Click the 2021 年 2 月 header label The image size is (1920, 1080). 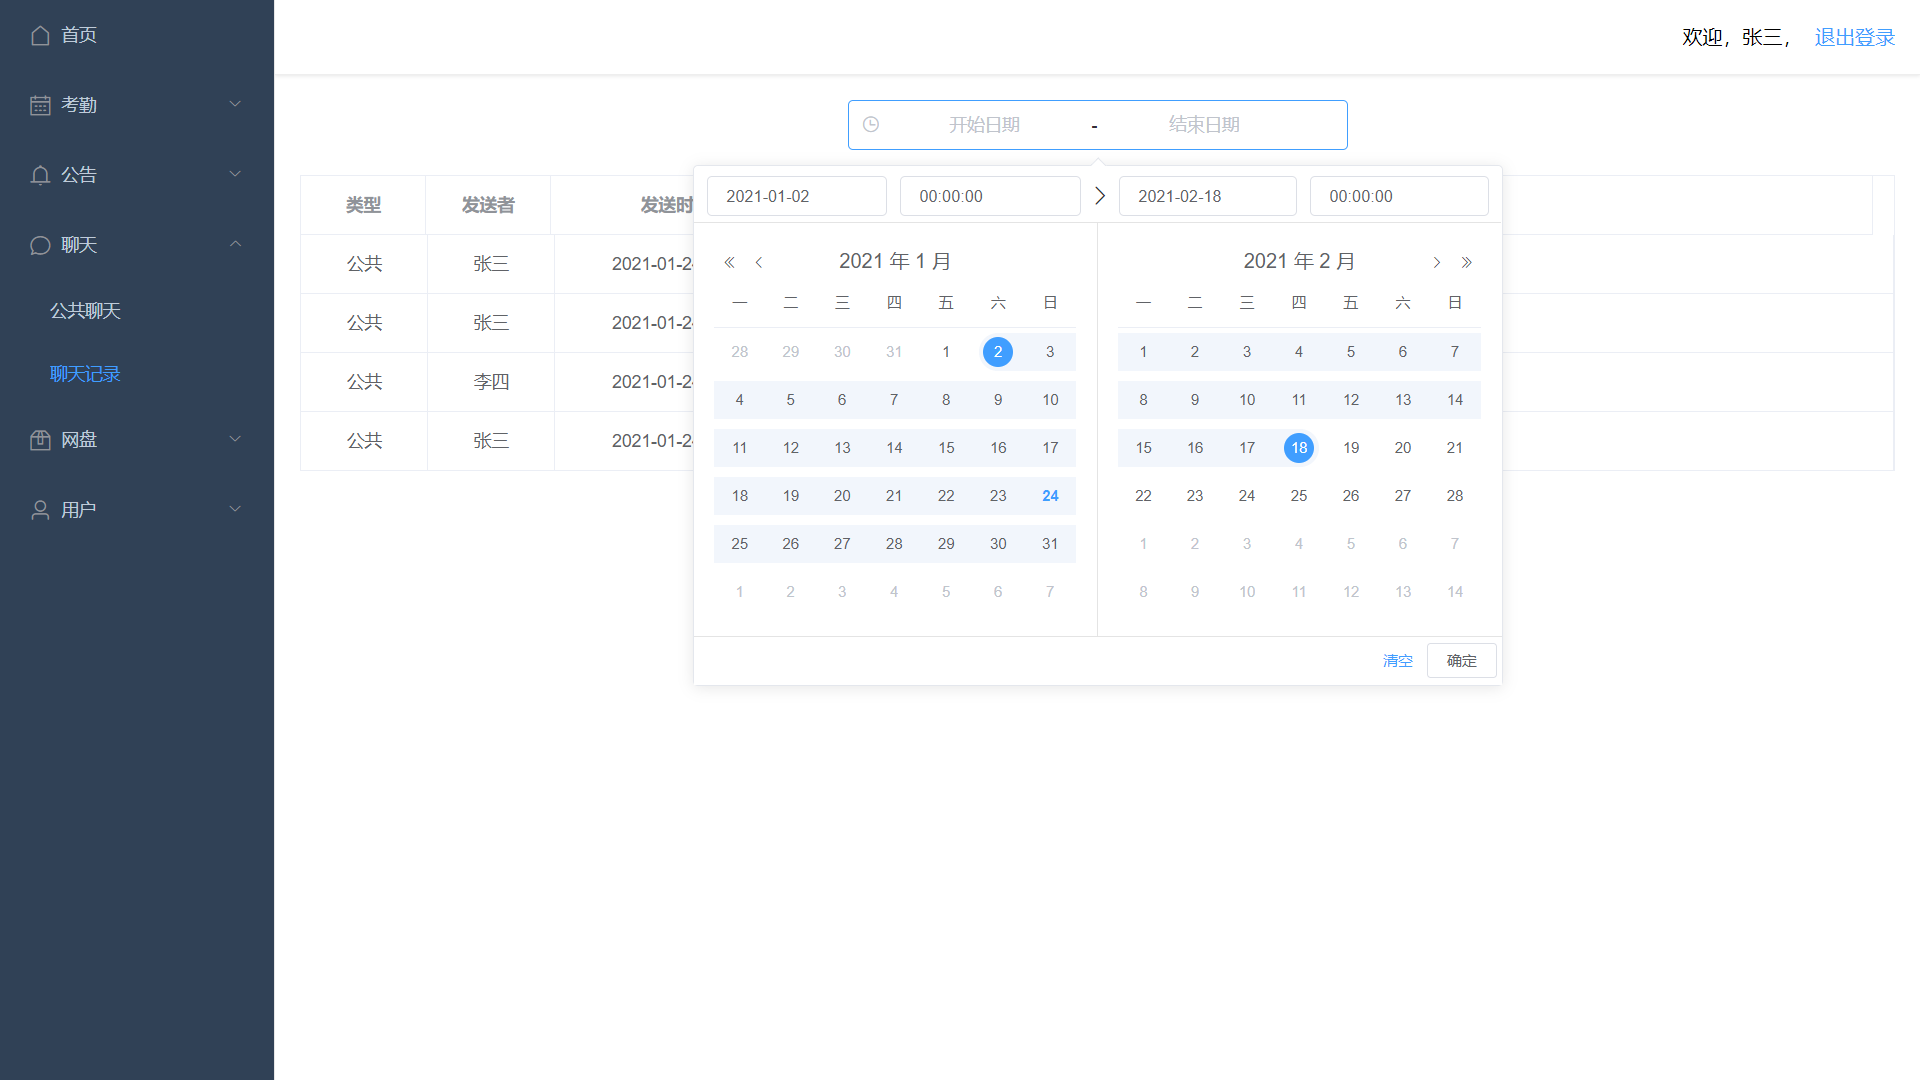1299,261
